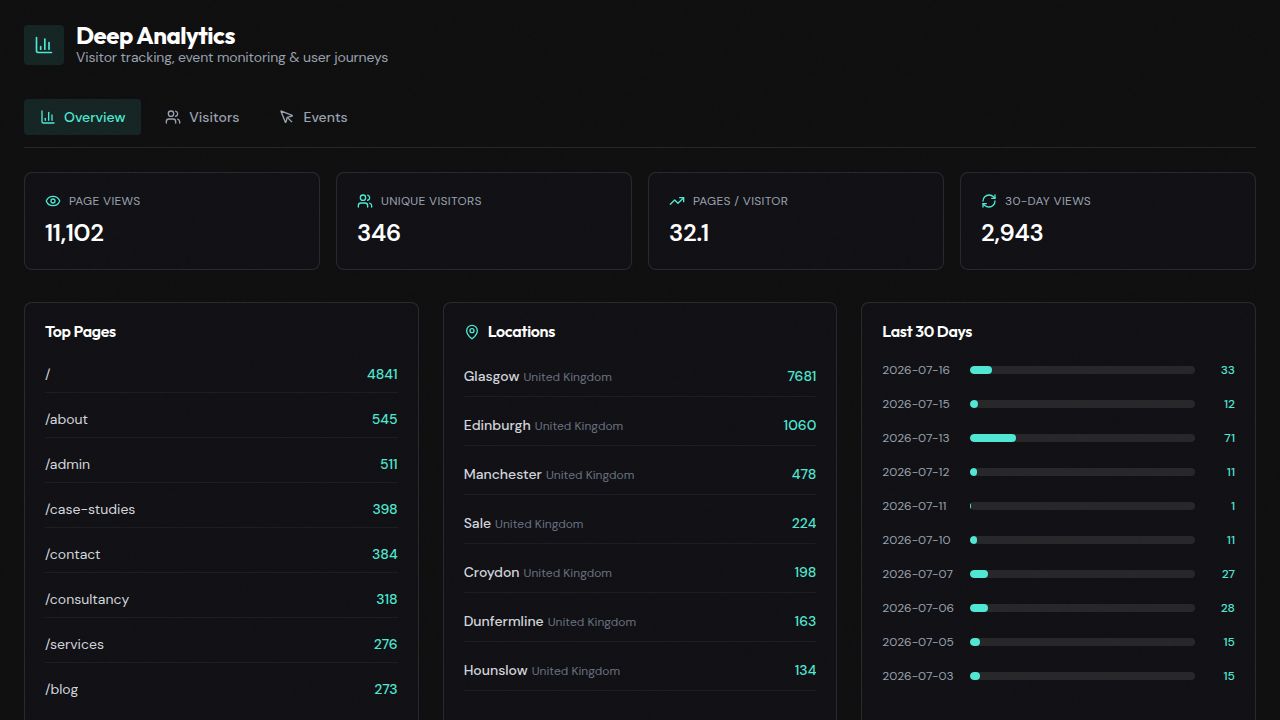Select the "/" row in Top Pages
Viewport: 1280px width, 720px height.
tap(221, 374)
